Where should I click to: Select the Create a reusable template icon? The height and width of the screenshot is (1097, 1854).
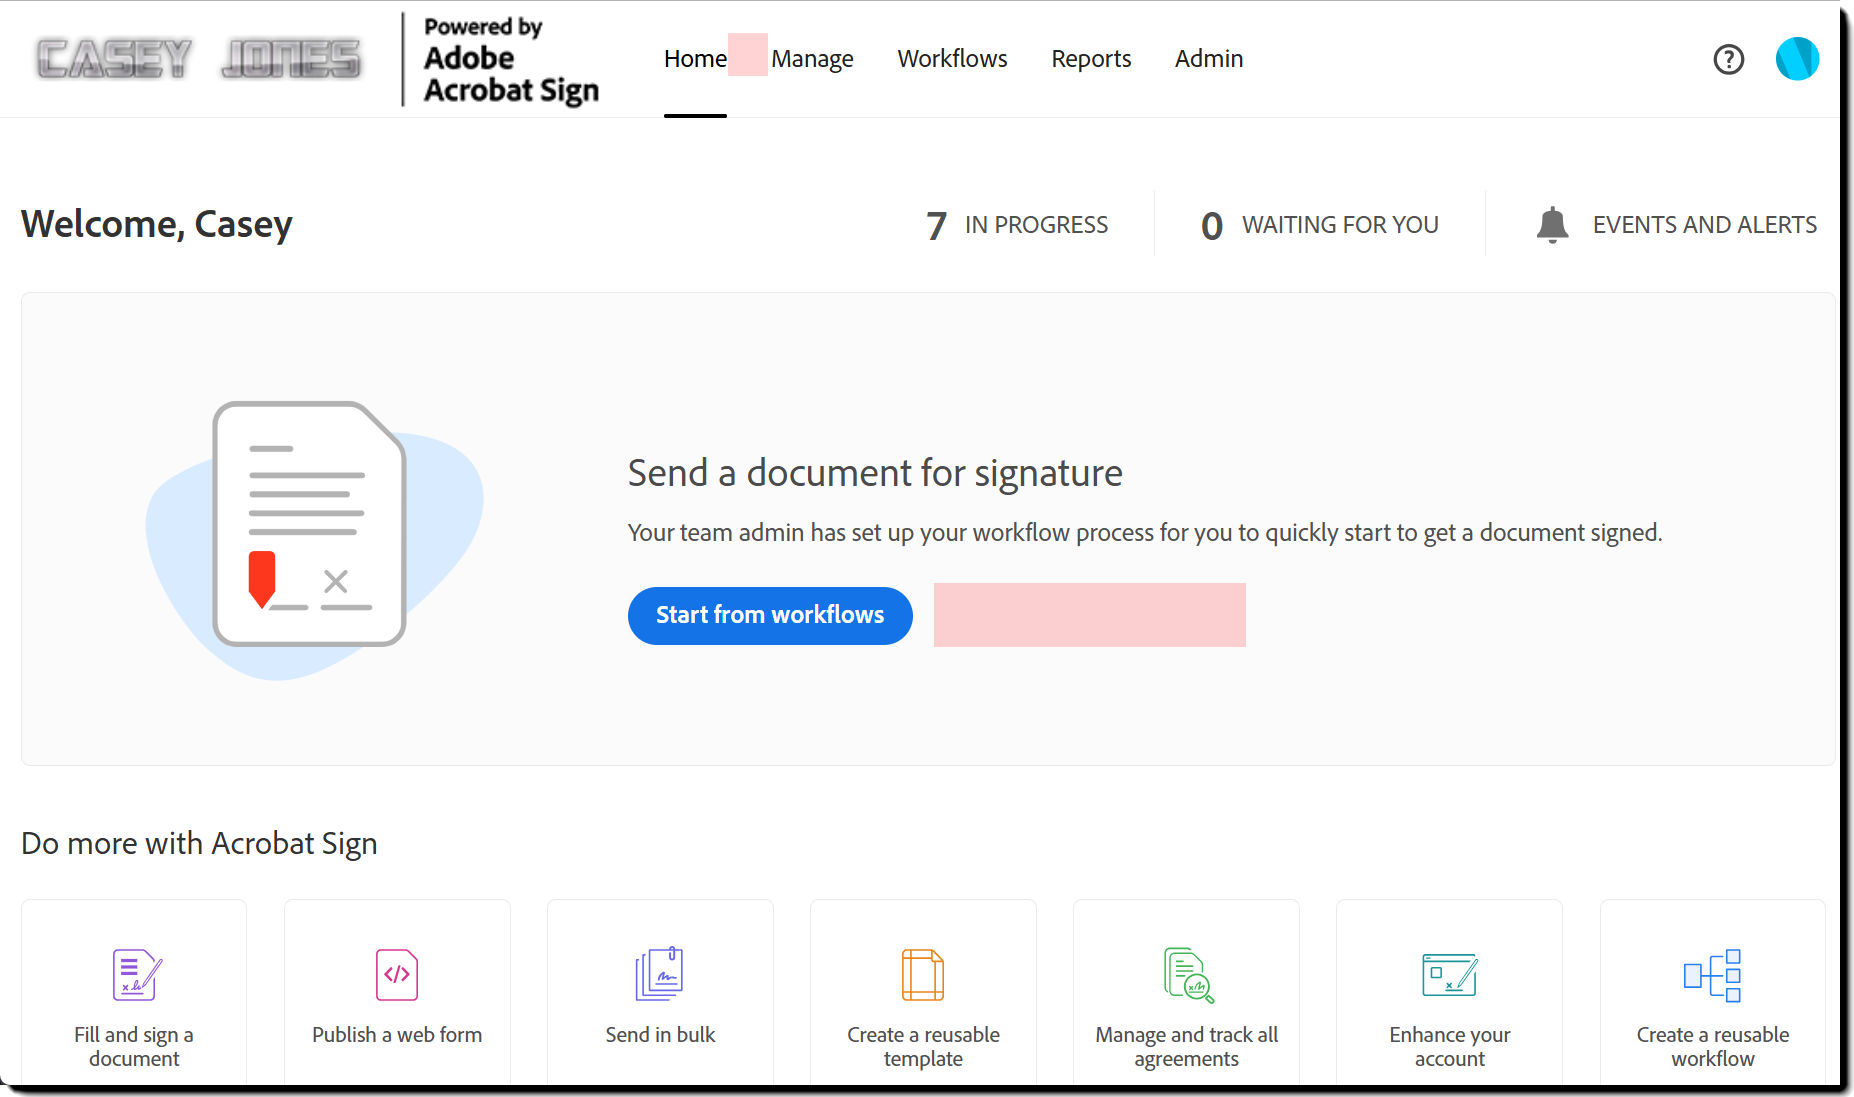pos(922,975)
